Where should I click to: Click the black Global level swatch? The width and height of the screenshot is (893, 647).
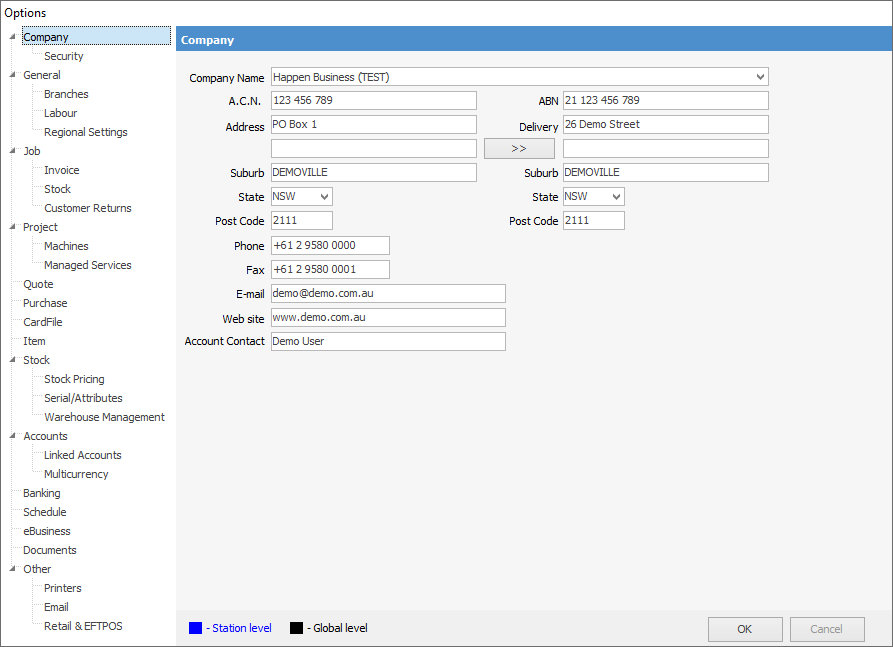coord(296,628)
